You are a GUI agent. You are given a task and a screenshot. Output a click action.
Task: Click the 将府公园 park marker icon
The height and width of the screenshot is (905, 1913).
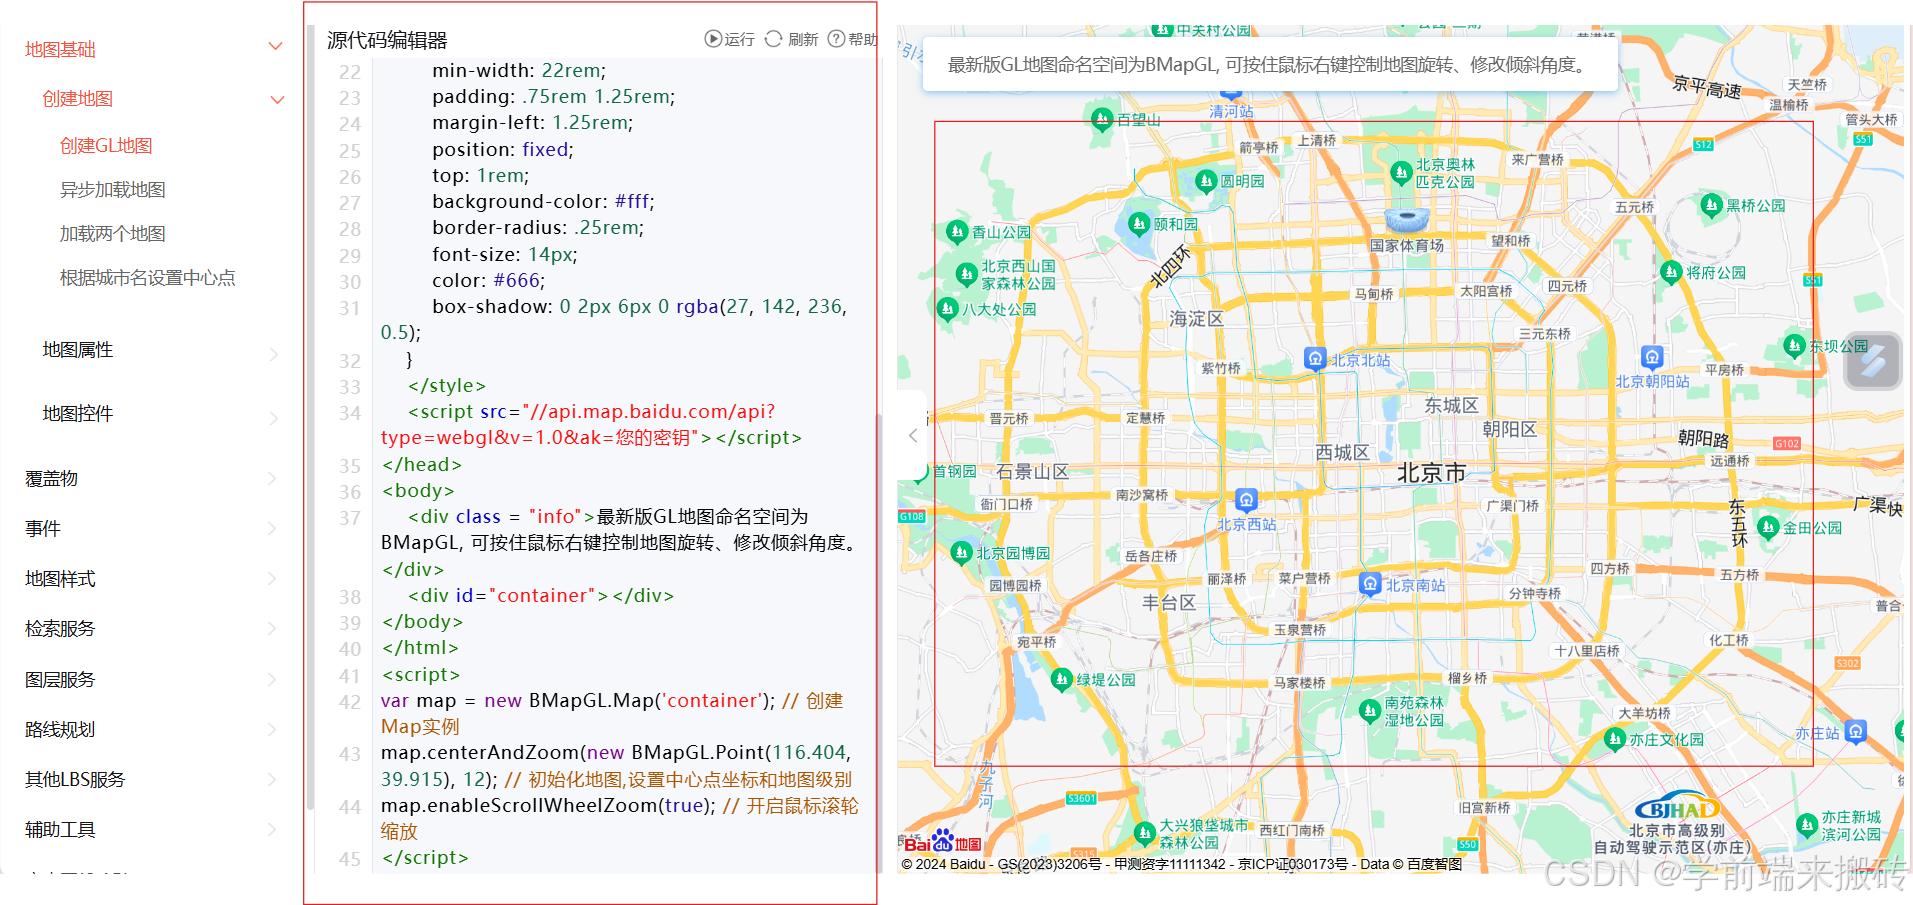click(1671, 271)
